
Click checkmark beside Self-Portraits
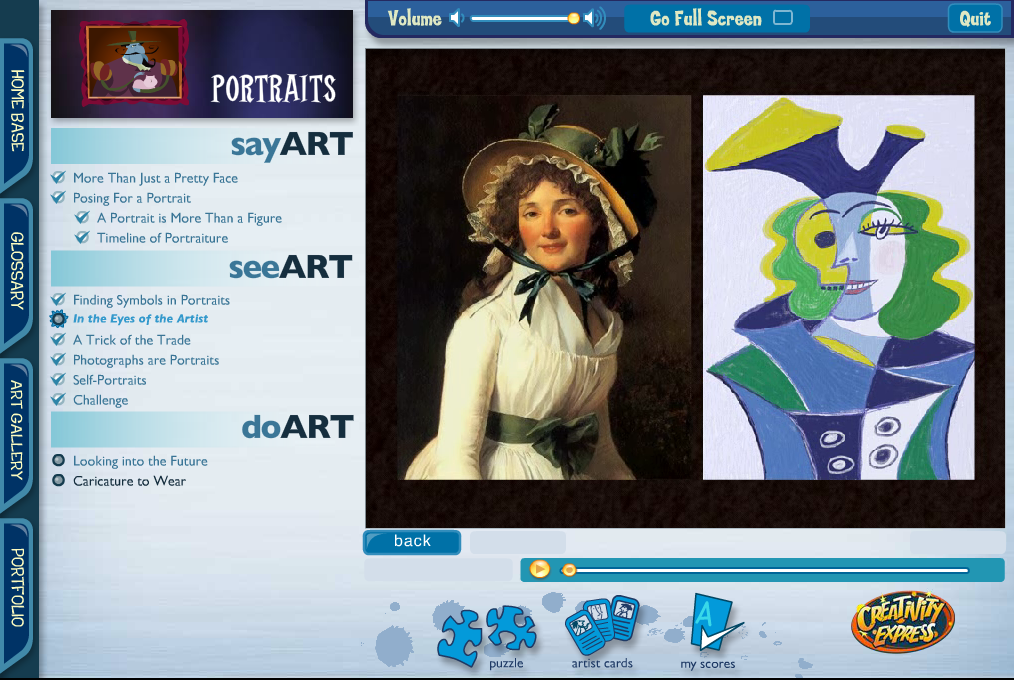58,379
